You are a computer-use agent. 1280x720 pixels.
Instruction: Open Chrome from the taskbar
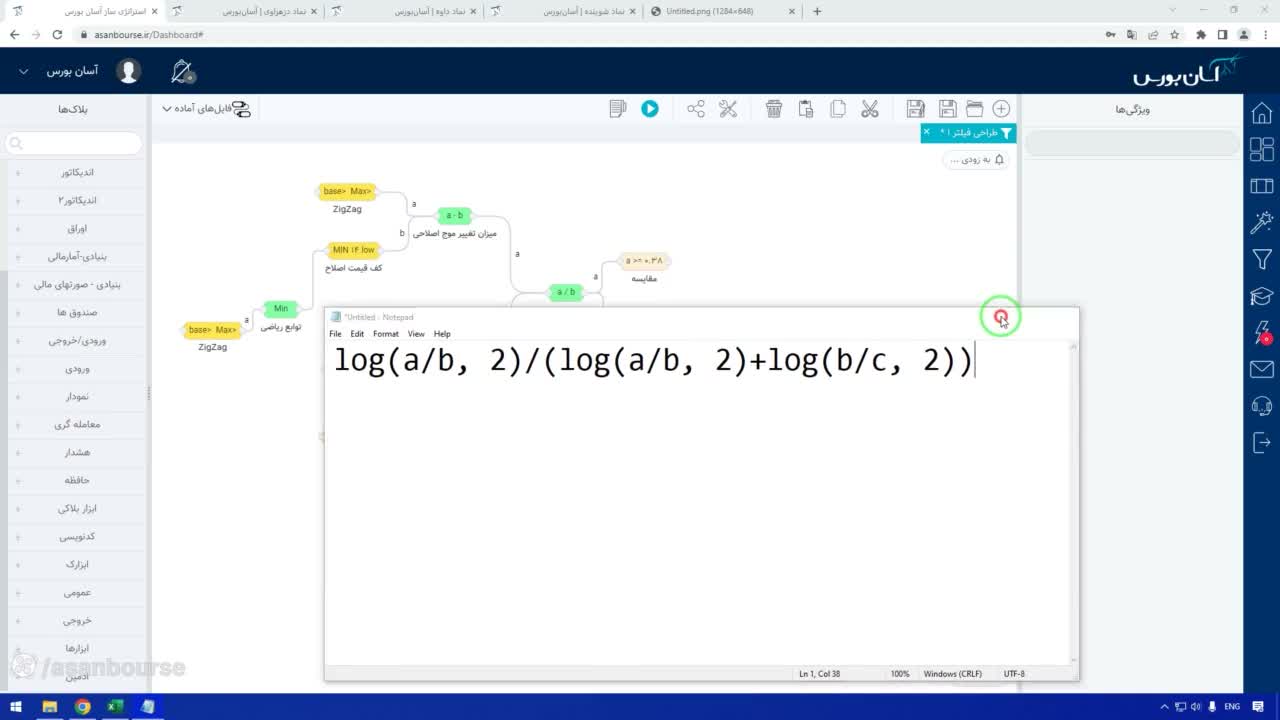coord(82,707)
